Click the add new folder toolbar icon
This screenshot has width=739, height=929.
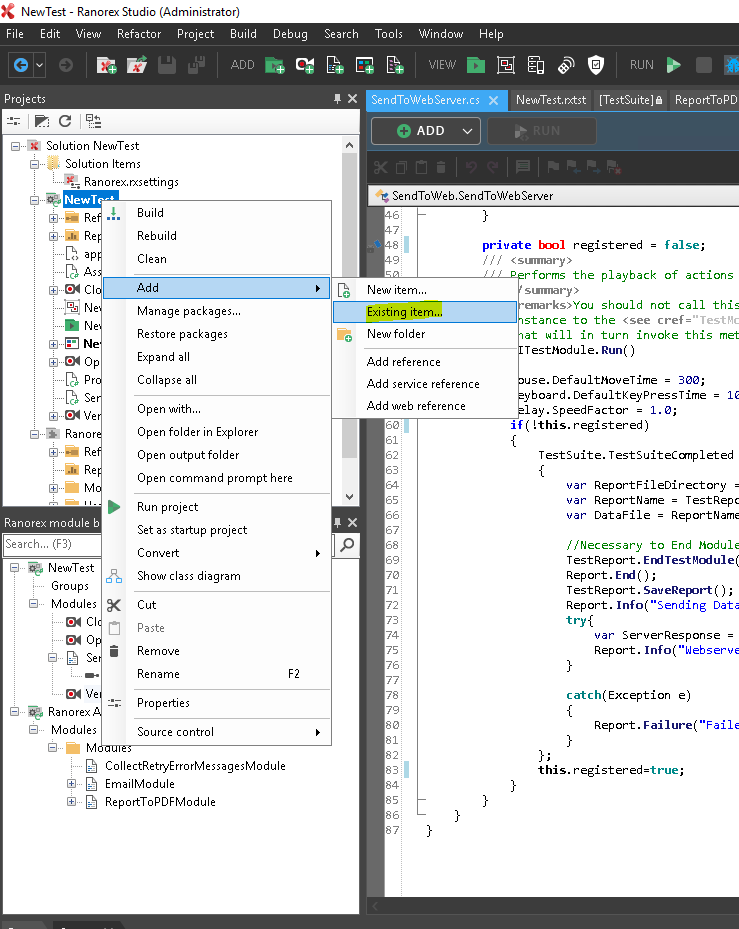point(274,65)
